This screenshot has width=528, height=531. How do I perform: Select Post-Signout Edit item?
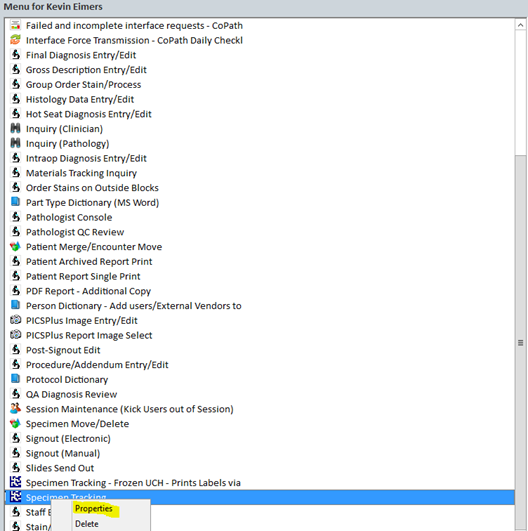(63, 350)
